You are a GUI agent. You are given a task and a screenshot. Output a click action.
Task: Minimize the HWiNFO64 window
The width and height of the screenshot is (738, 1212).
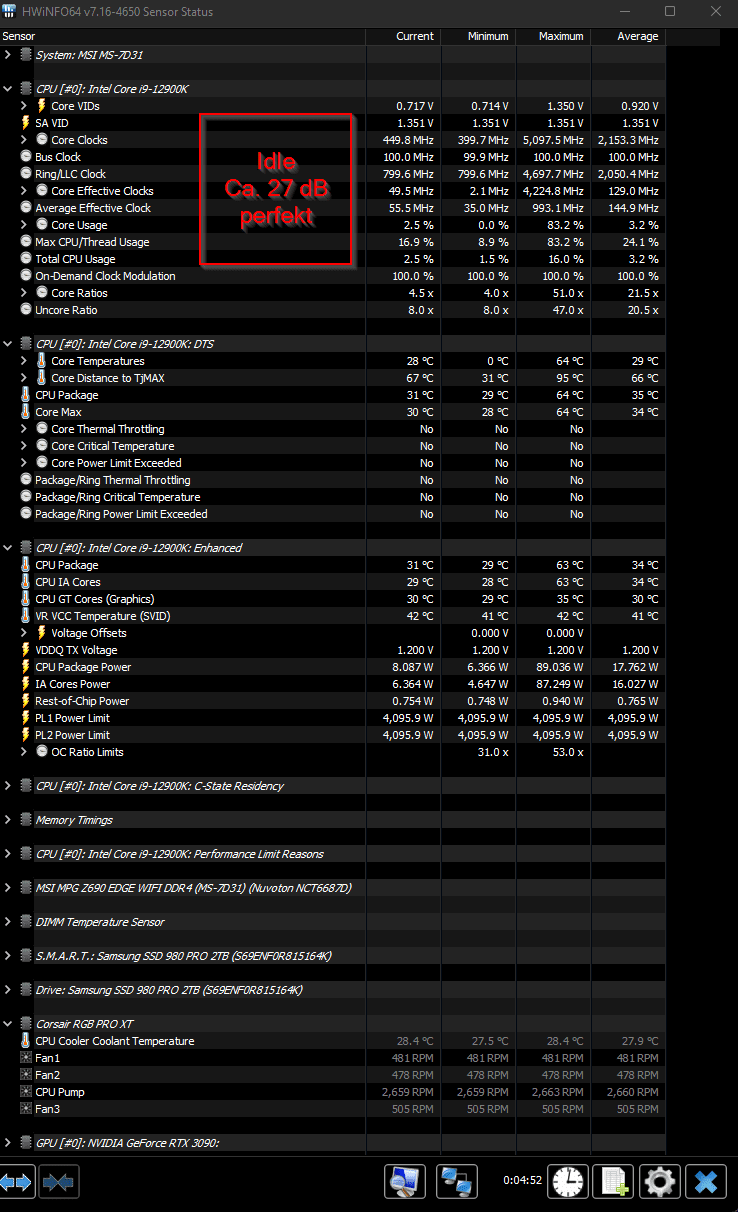pos(623,11)
